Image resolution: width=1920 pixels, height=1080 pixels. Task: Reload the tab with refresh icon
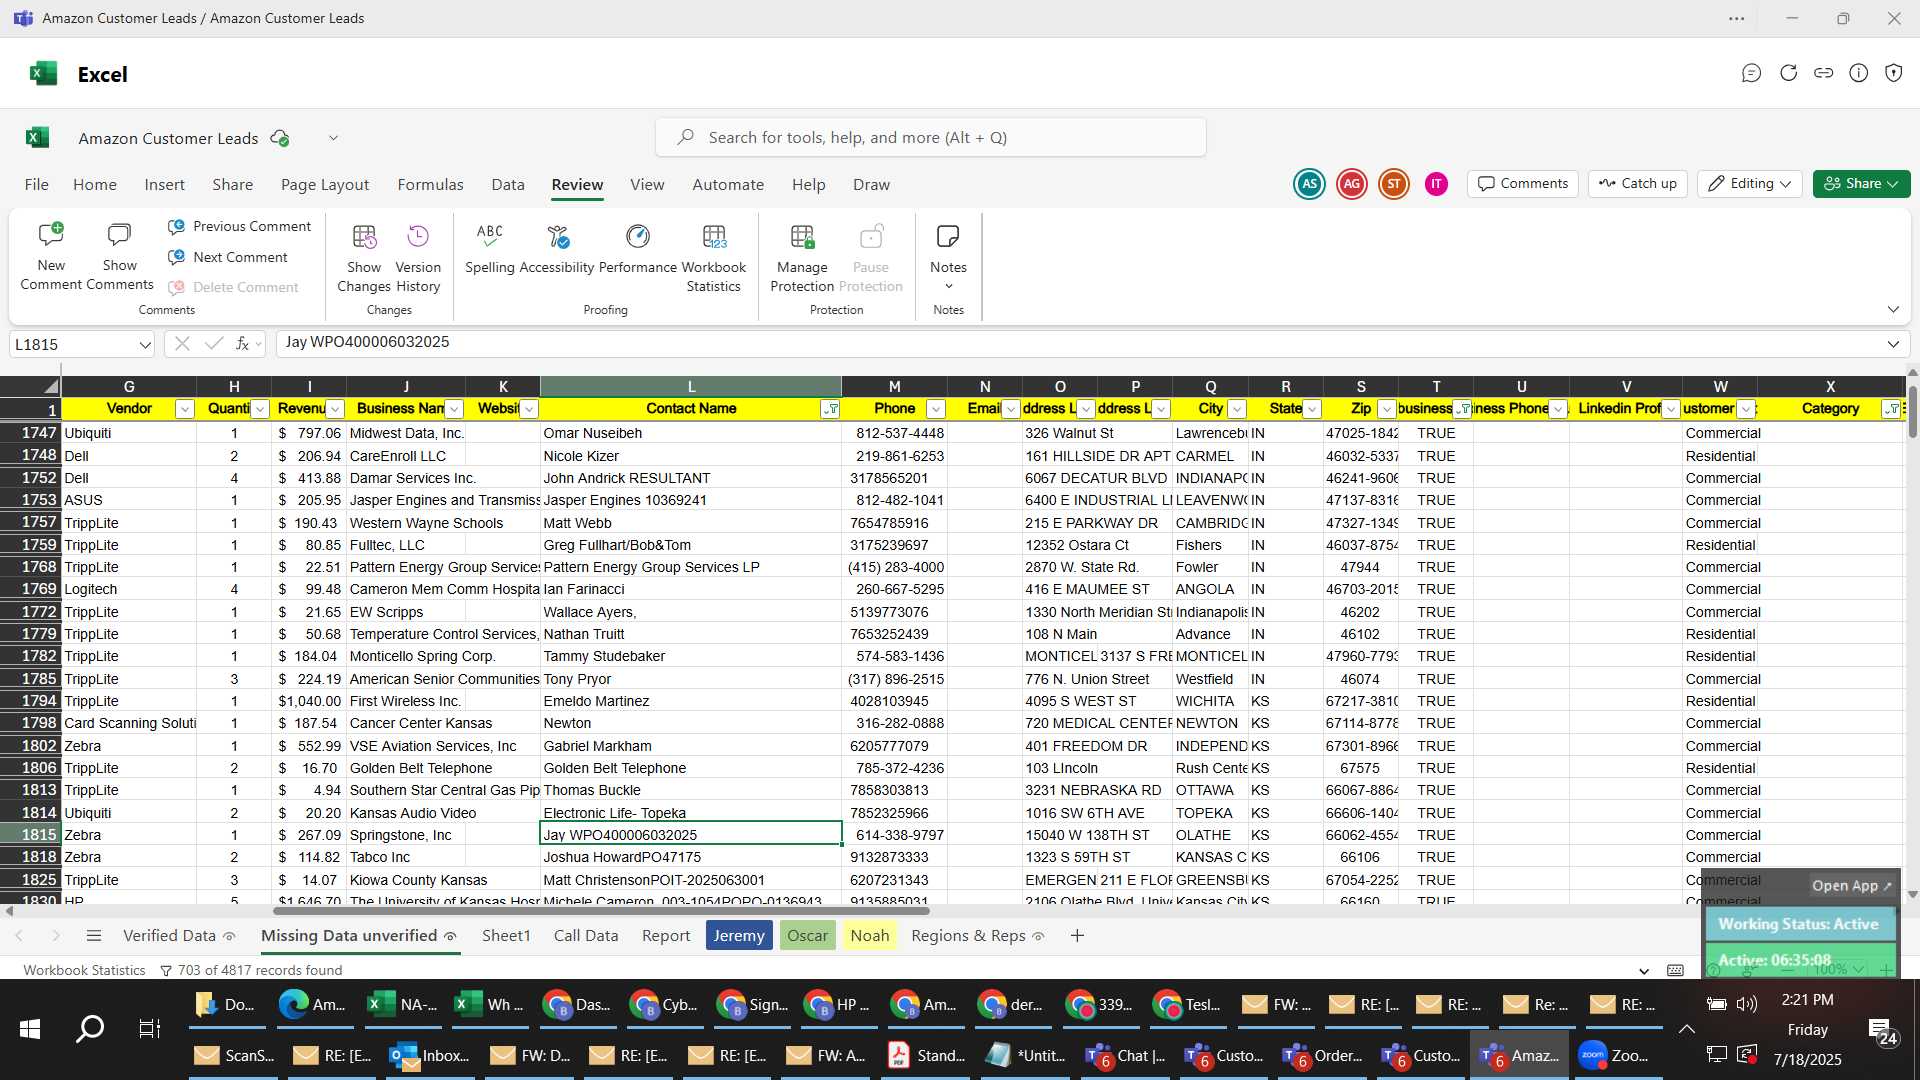coord(1788,73)
